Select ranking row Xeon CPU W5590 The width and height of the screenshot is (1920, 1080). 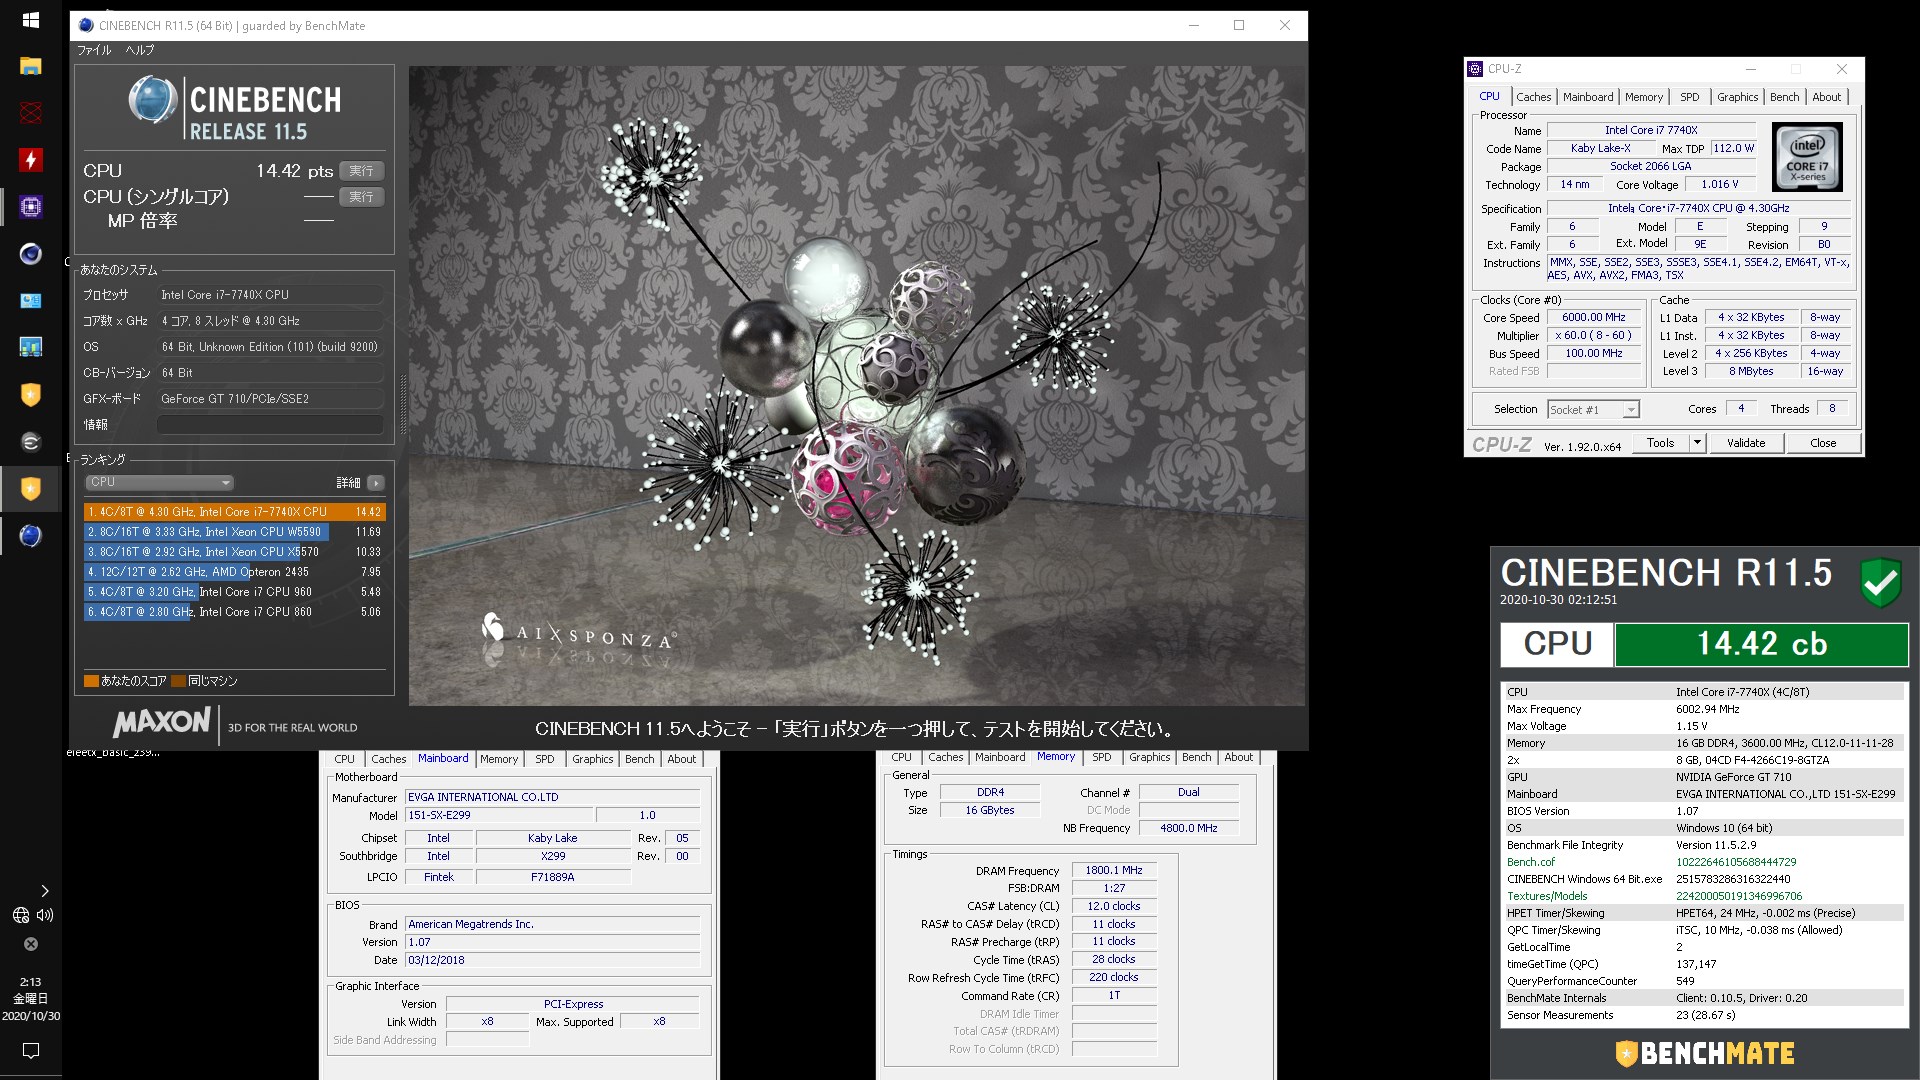coord(234,532)
